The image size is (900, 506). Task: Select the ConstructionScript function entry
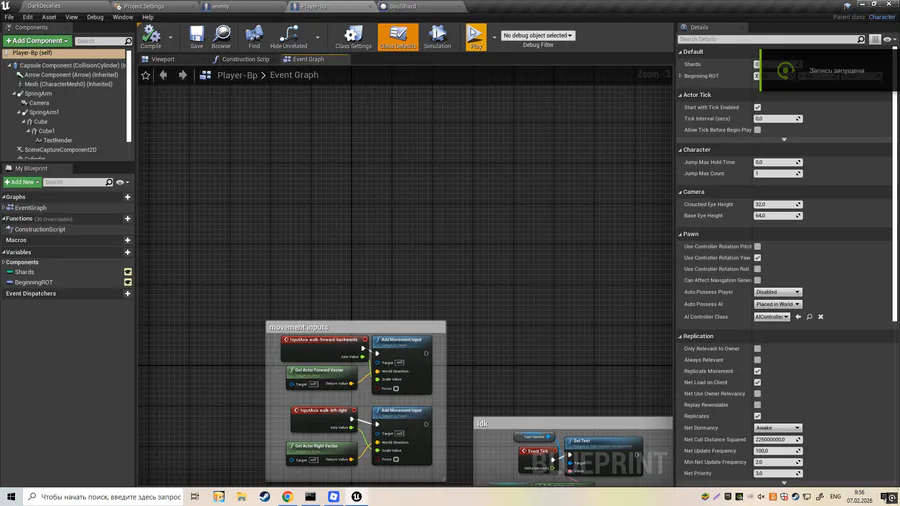[x=40, y=229]
